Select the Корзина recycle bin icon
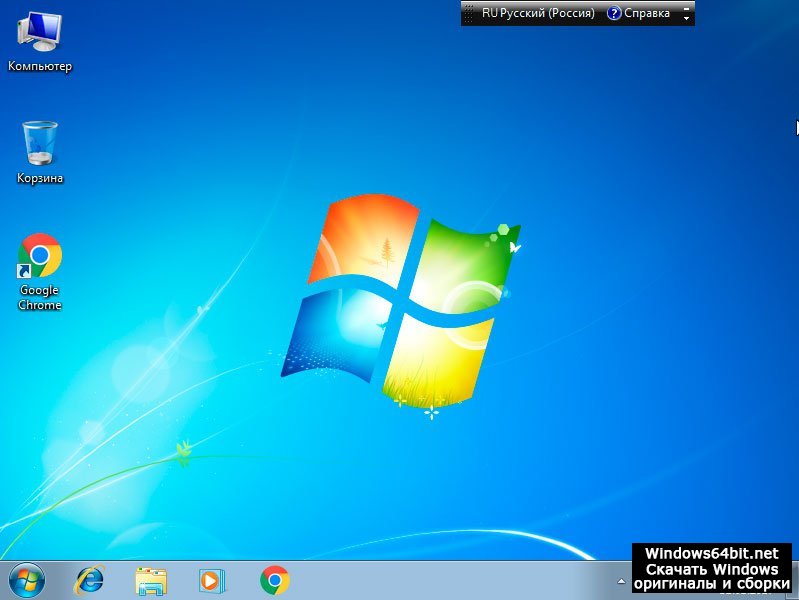The height and width of the screenshot is (600, 799). [x=40, y=143]
